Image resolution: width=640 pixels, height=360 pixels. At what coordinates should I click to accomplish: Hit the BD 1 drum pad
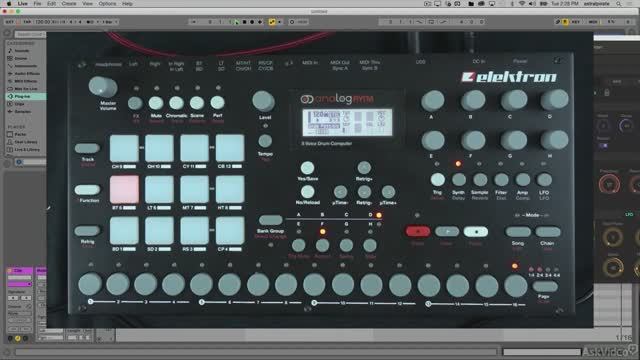124,231
